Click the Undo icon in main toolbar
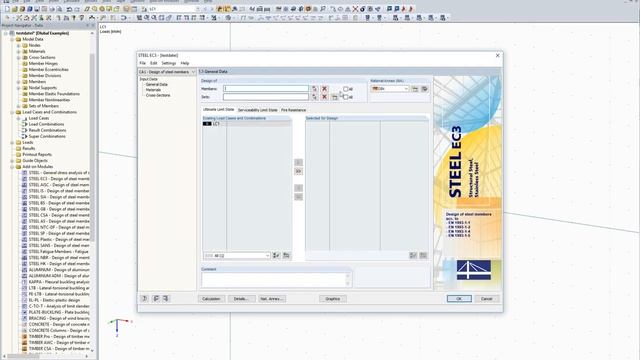The image size is (640, 360). [x=69, y=9]
